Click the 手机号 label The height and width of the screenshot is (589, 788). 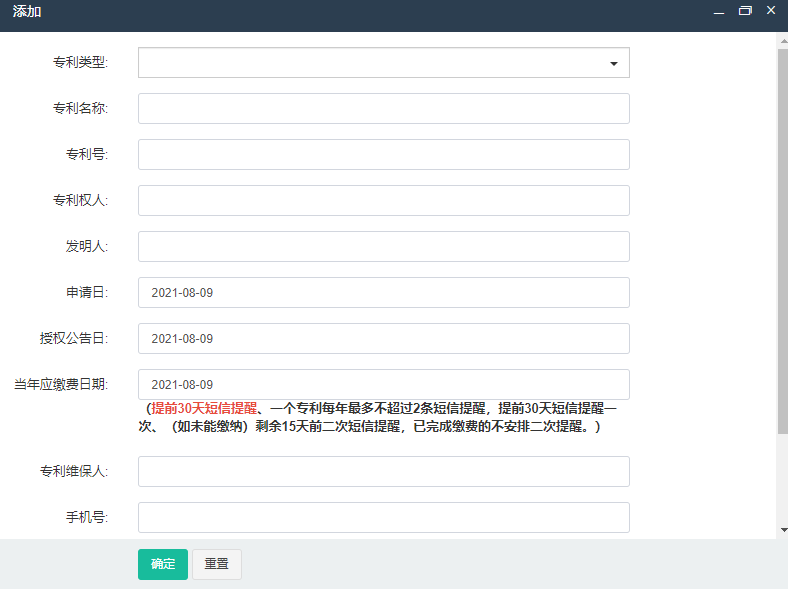coord(87,517)
